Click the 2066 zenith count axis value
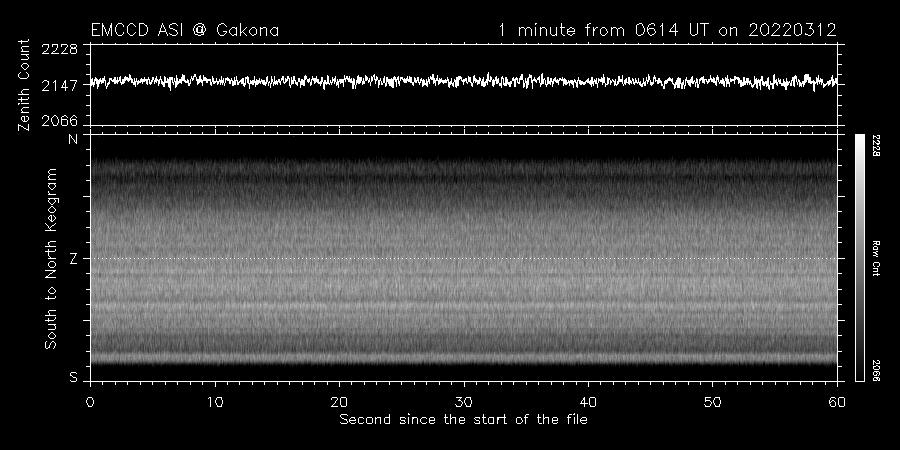The height and width of the screenshot is (450, 900). pyautogui.click(x=60, y=121)
